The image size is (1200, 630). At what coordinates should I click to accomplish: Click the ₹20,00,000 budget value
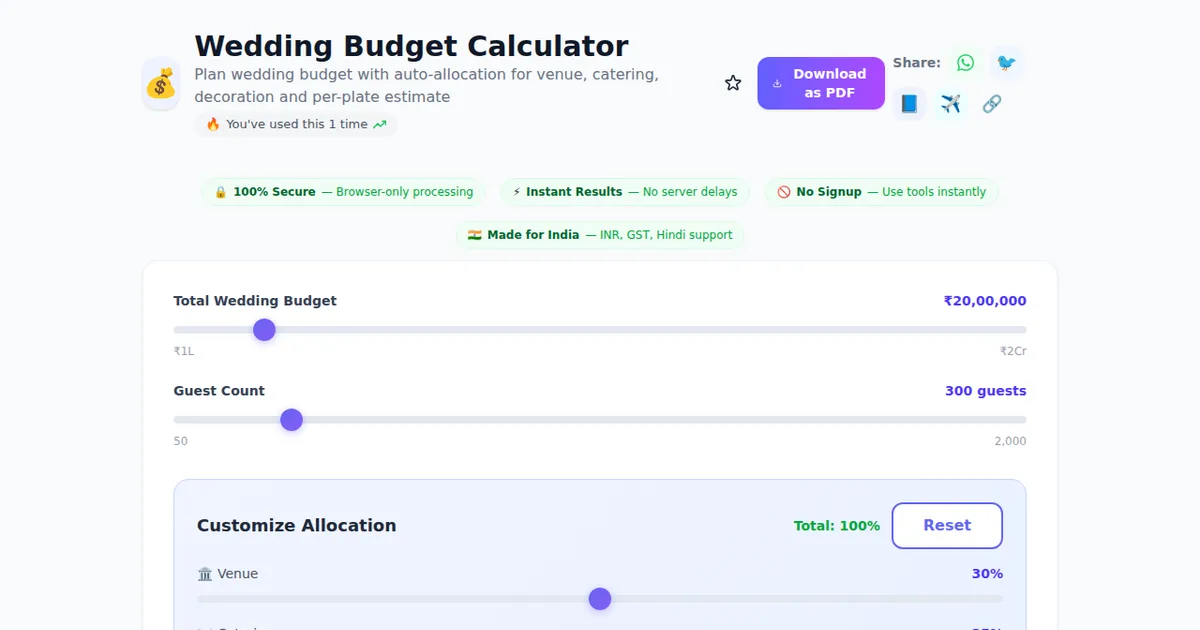point(984,301)
